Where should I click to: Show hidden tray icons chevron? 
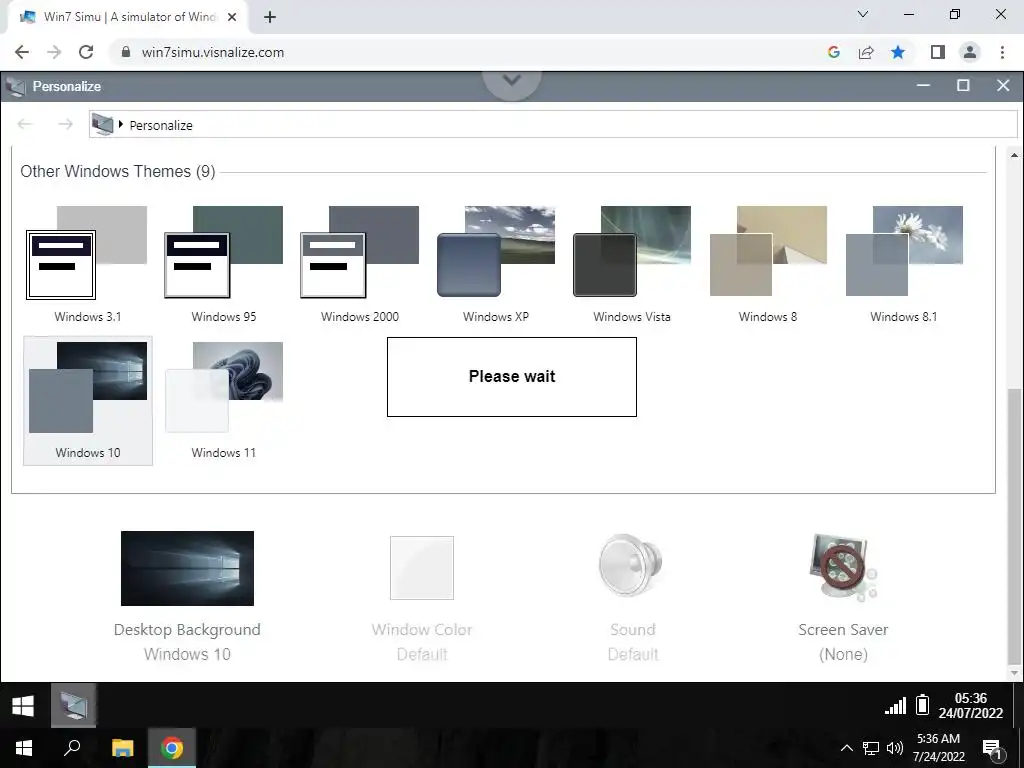pos(846,748)
